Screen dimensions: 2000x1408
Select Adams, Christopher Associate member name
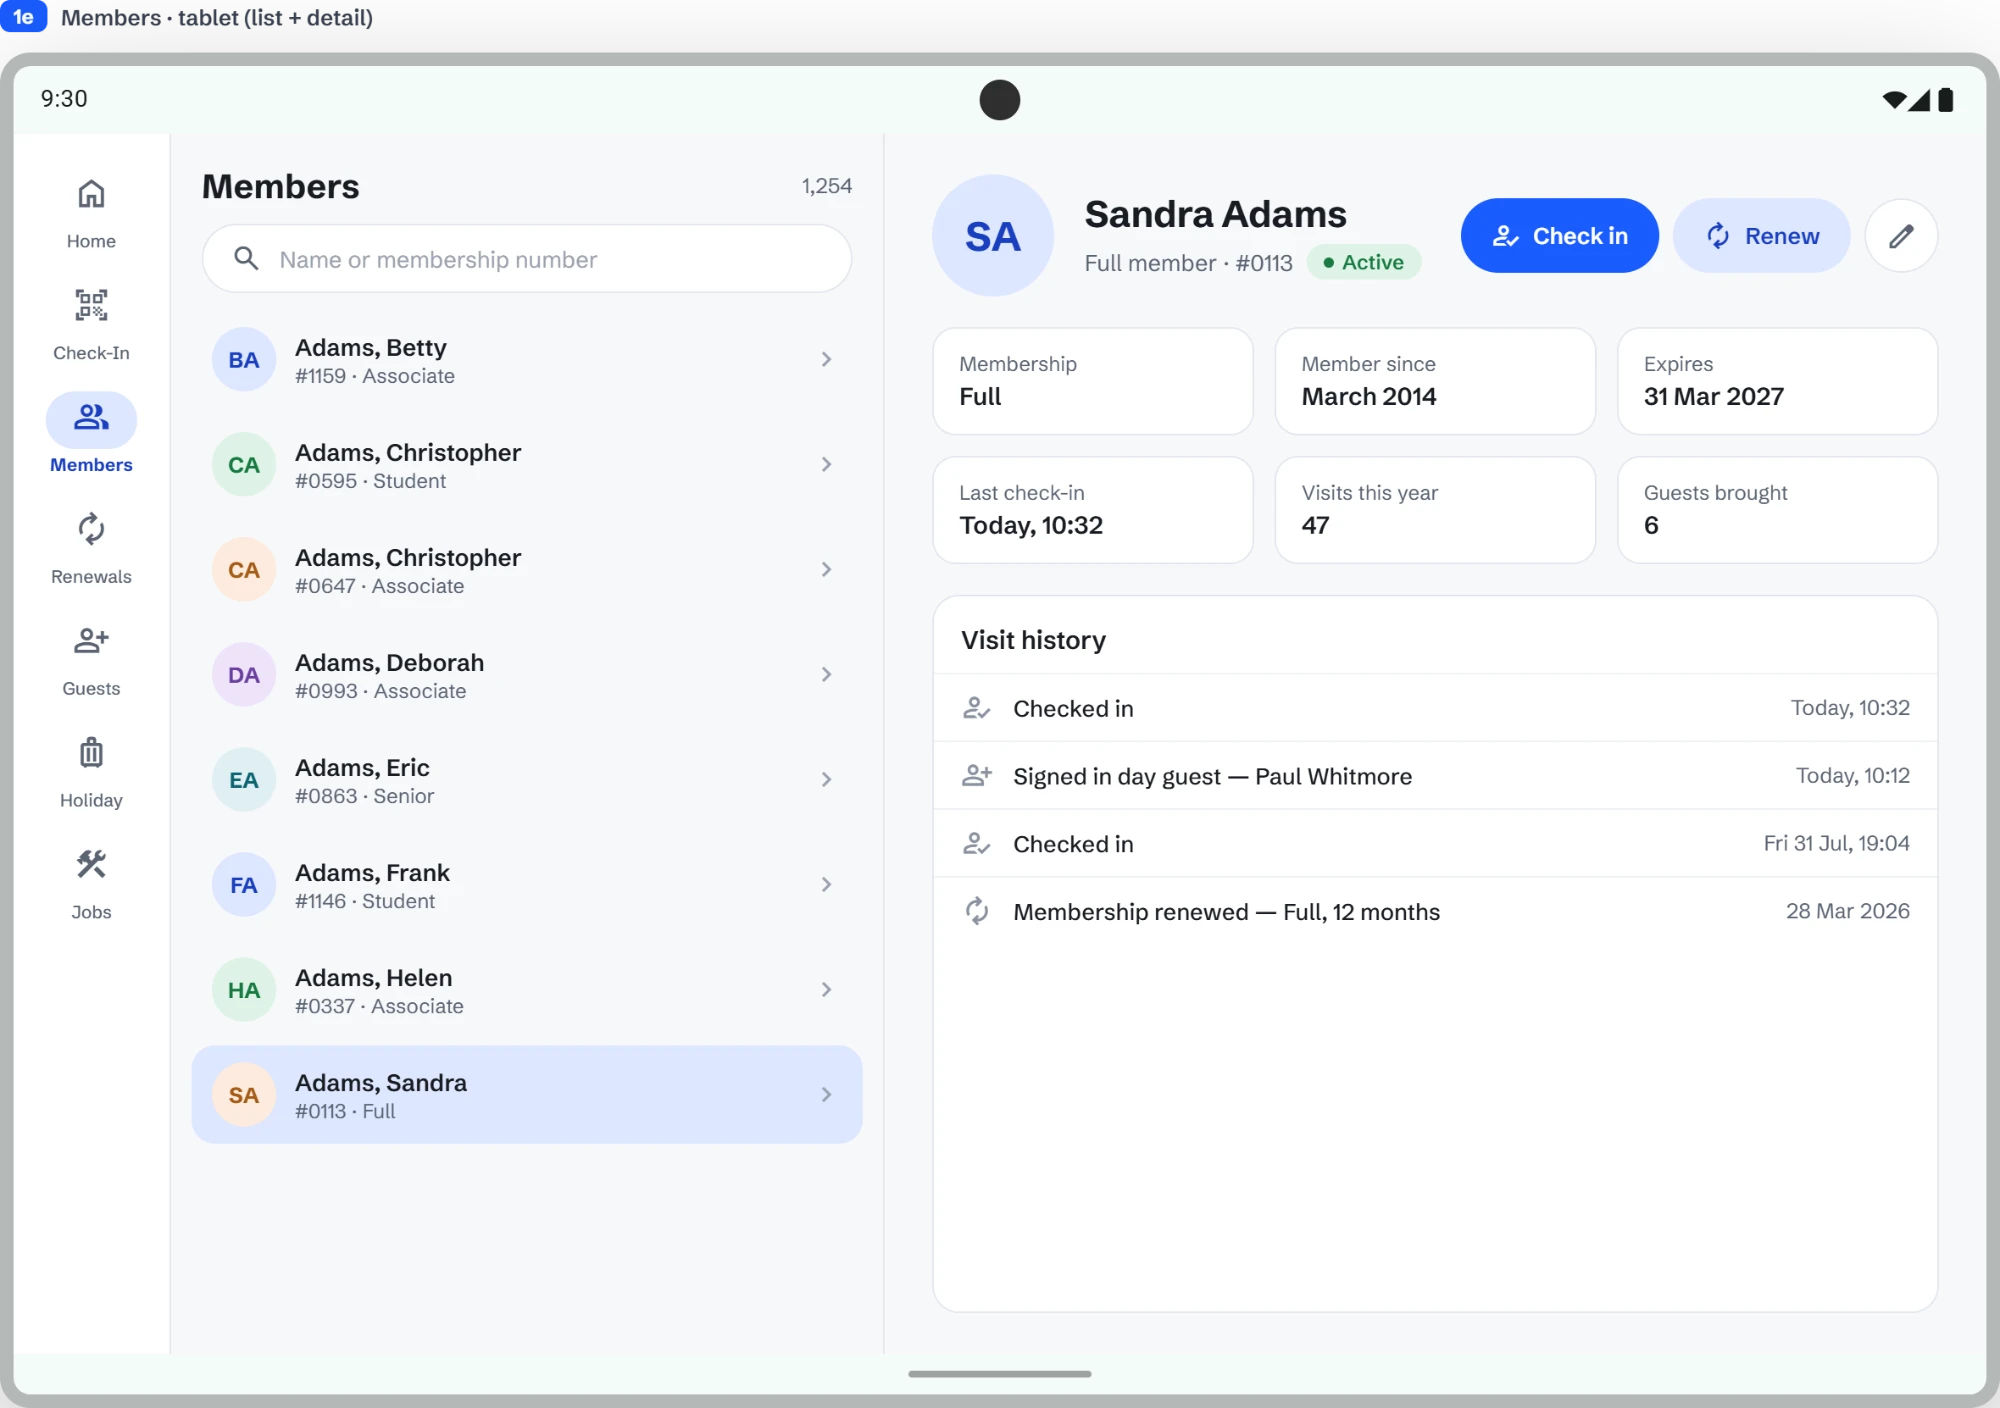[408, 557]
